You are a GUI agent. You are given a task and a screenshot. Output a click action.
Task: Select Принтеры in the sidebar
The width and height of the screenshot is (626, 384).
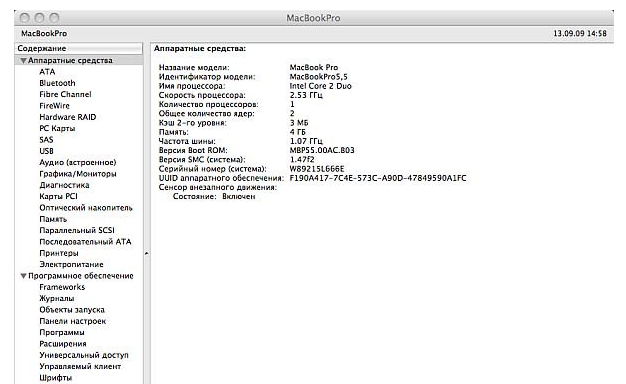(59, 253)
